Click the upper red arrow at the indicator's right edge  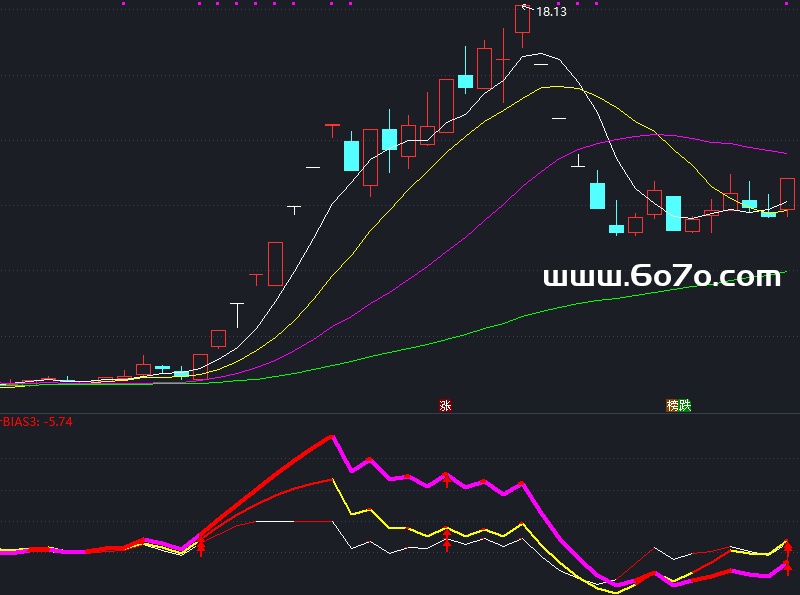[x=787, y=546]
